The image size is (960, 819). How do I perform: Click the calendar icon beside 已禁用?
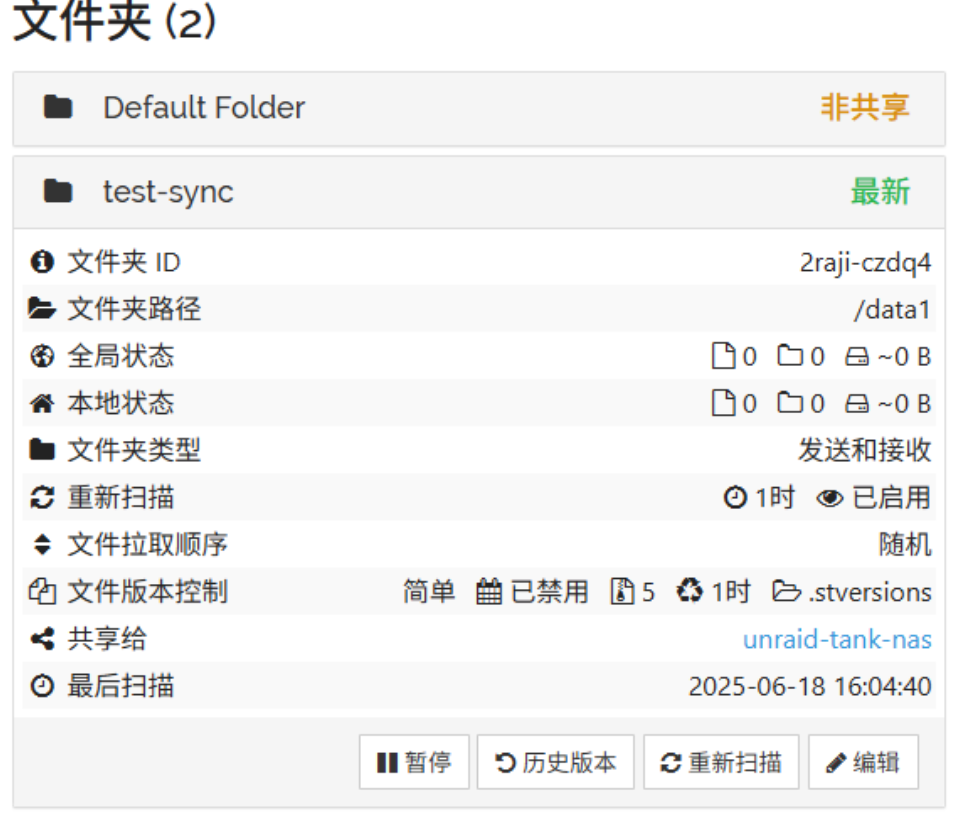click(488, 591)
